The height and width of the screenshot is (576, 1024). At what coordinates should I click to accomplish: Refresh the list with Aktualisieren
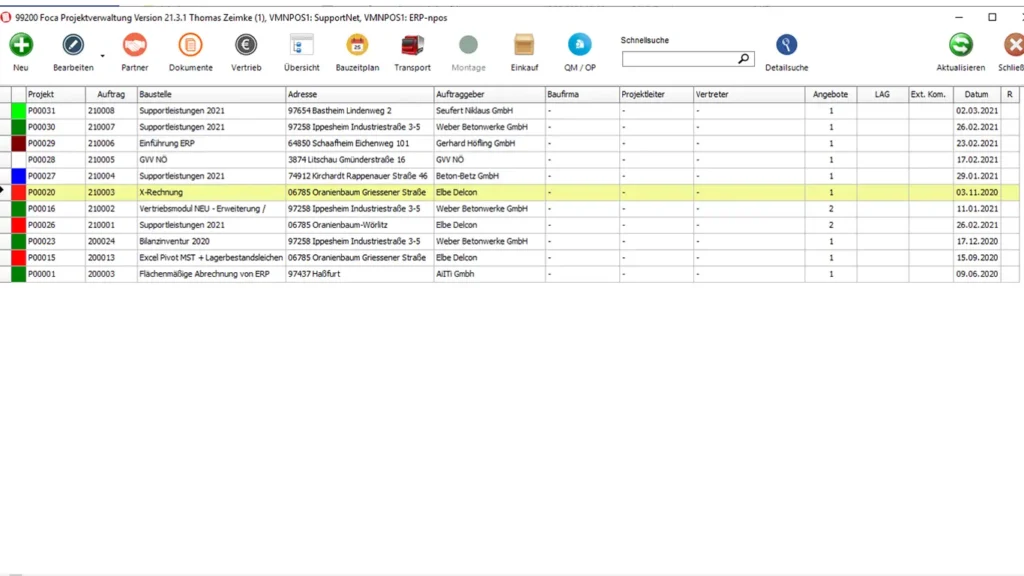(x=960, y=46)
